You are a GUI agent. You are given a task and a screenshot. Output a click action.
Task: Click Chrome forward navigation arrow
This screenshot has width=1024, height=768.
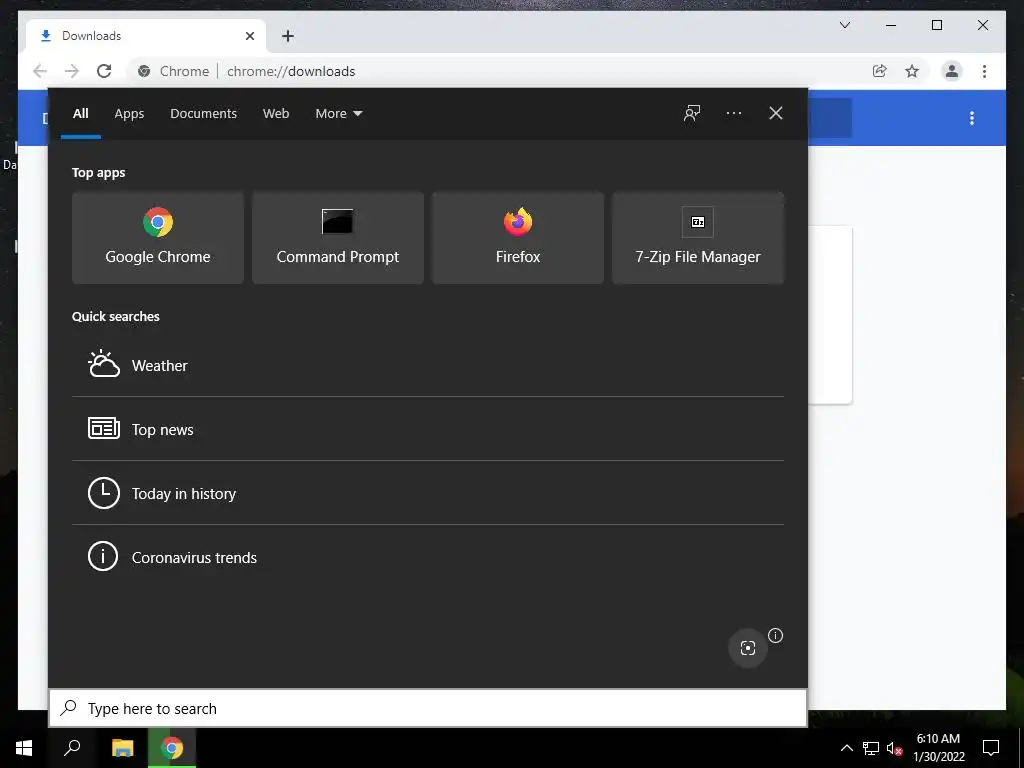pos(72,71)
